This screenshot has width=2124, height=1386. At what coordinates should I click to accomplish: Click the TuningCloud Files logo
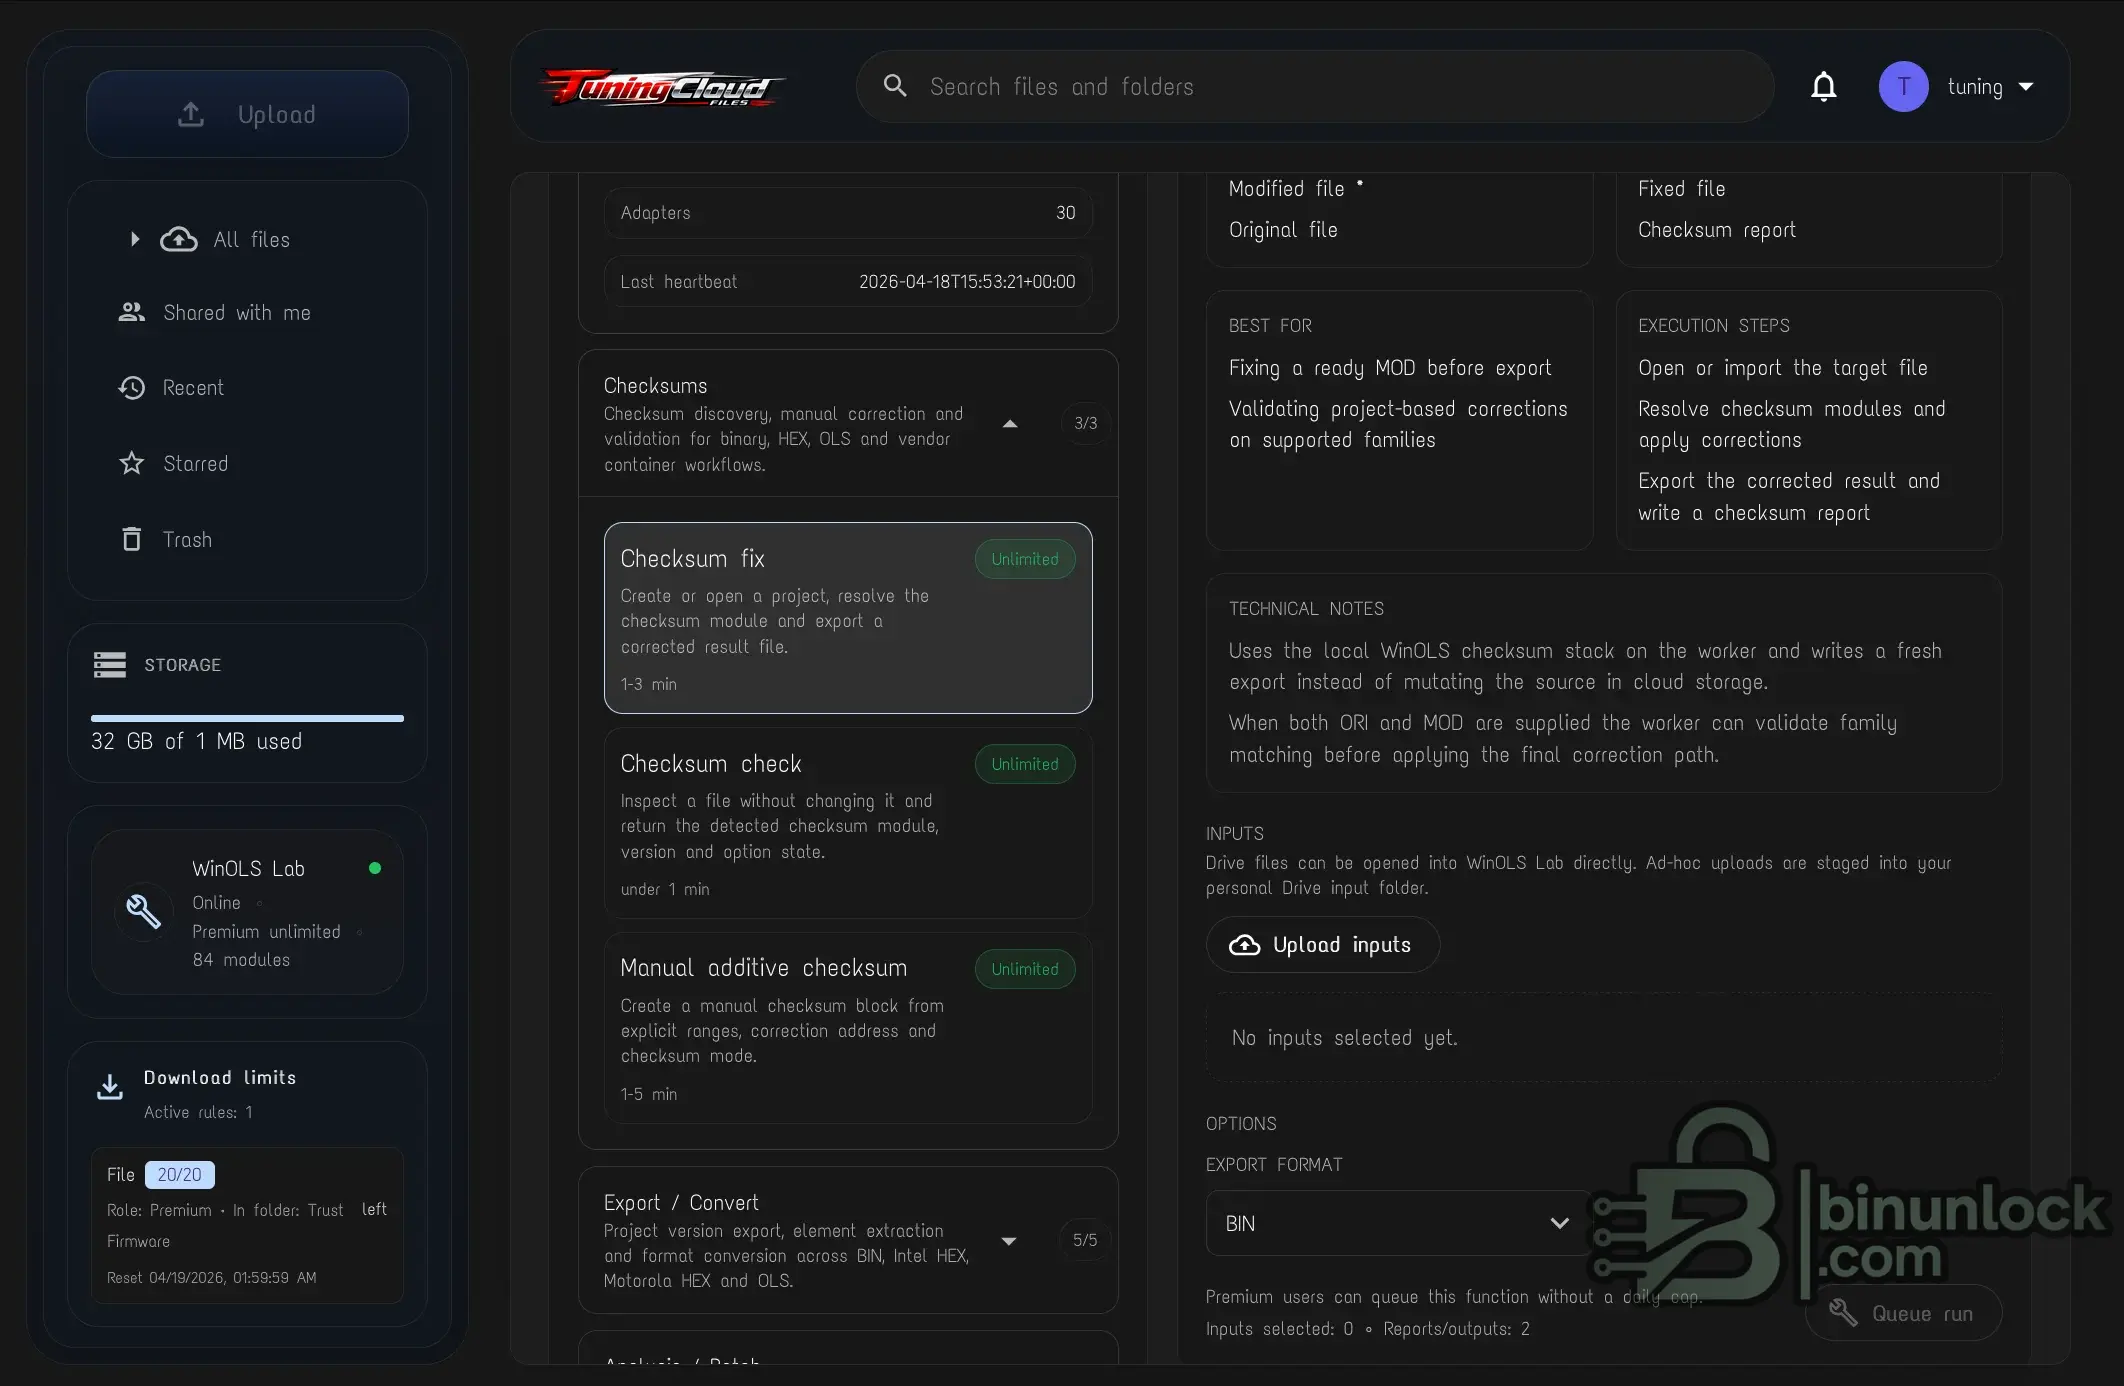coord(661,88)
